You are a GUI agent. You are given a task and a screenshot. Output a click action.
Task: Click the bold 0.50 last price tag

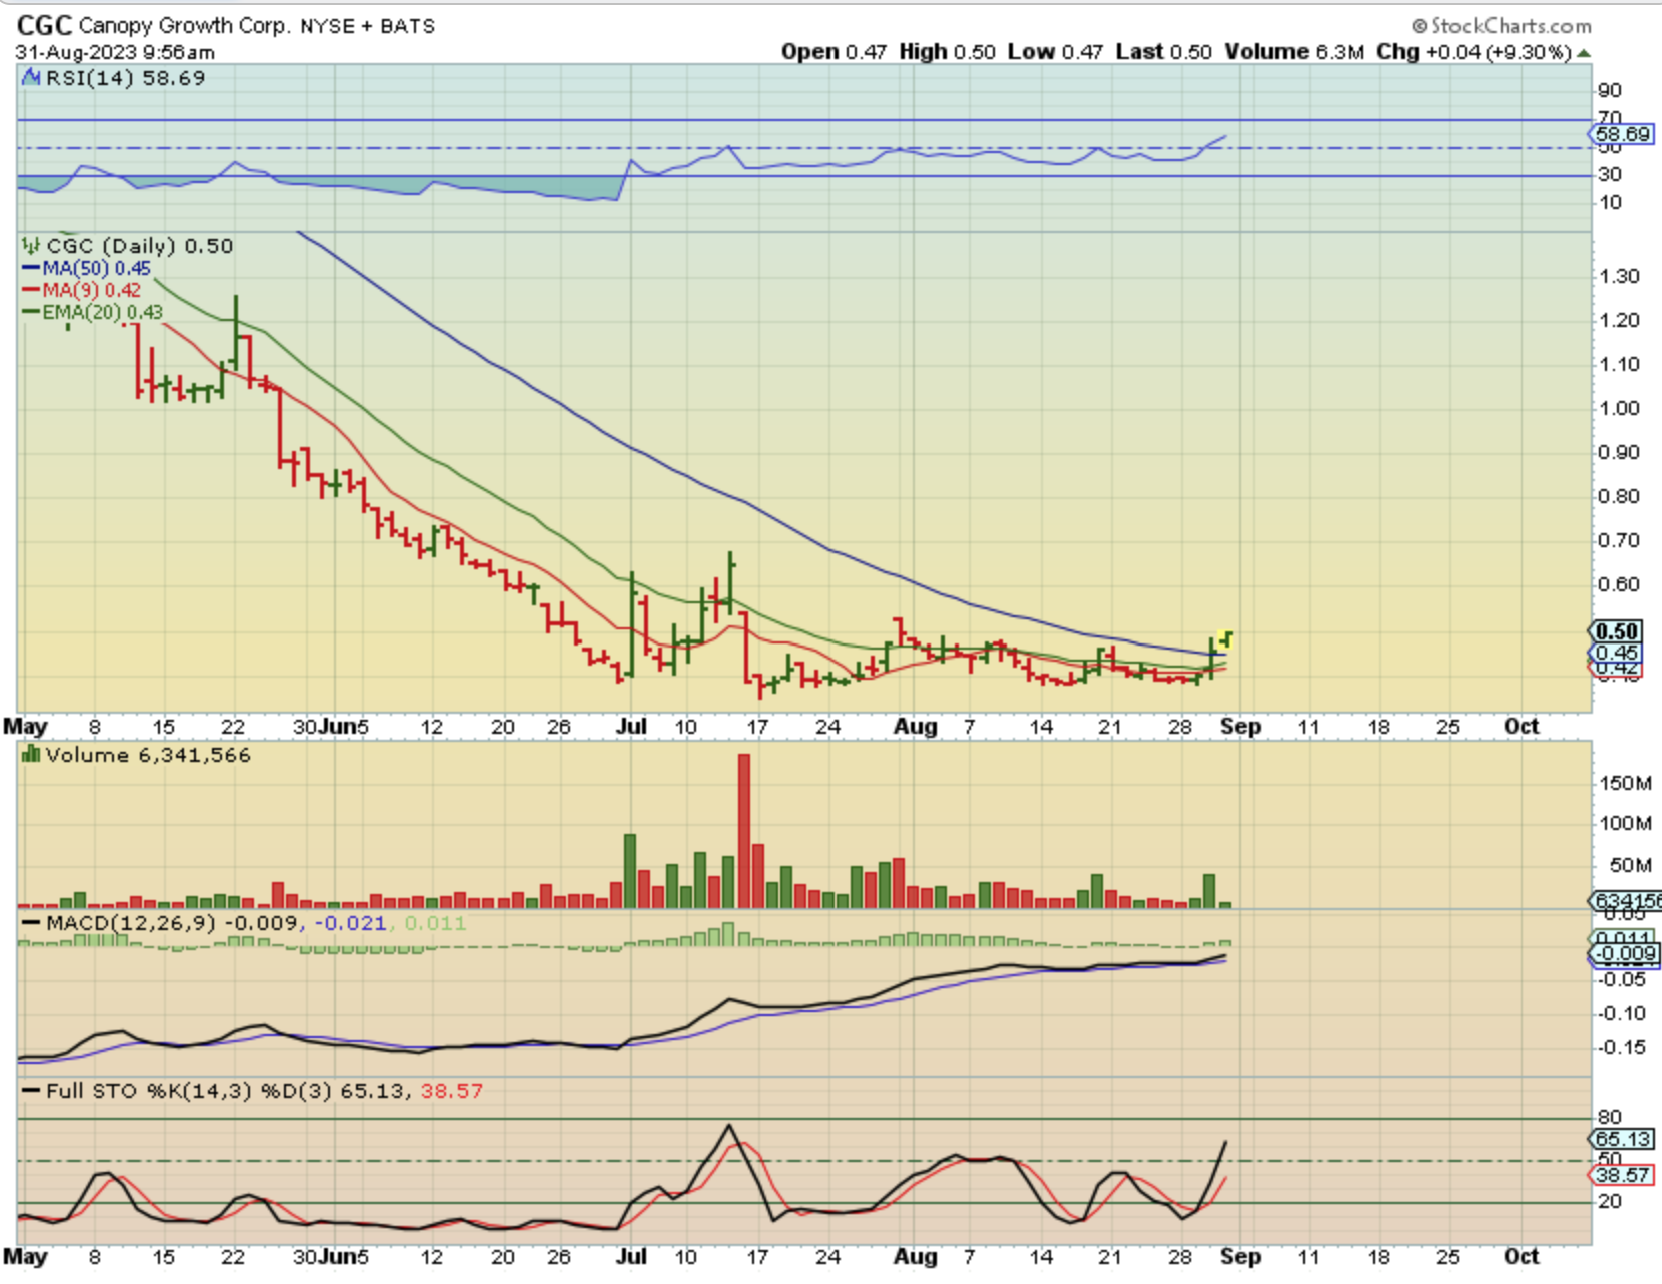pos(1616,631)
